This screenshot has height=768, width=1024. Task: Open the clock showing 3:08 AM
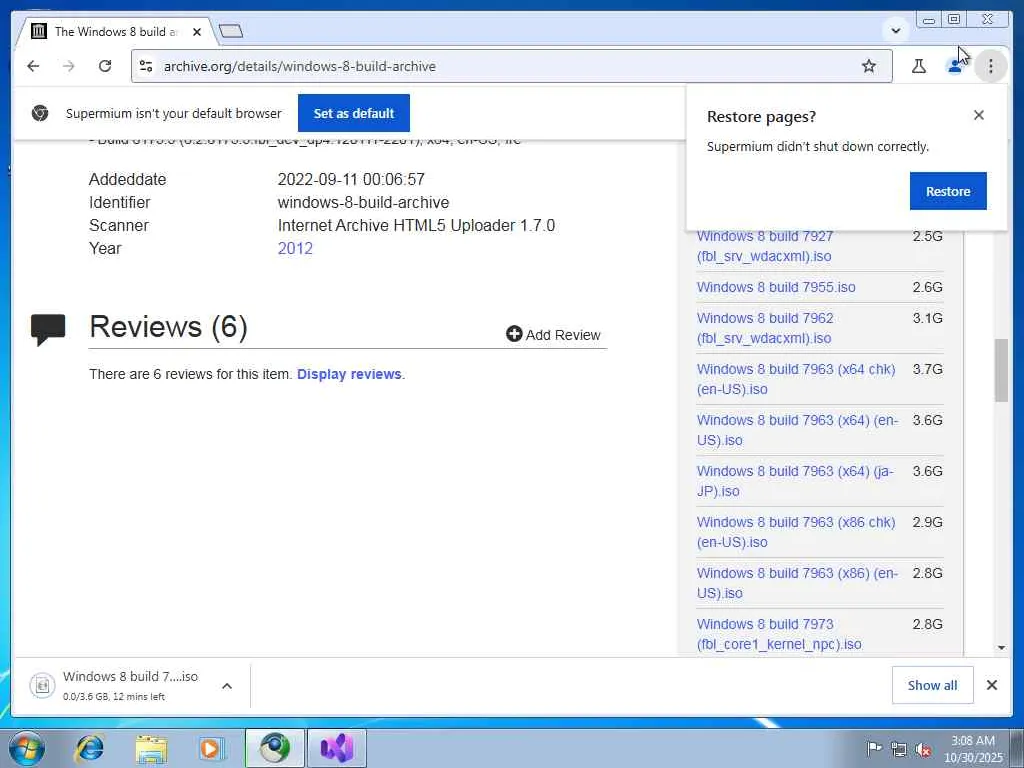pos(973,749)
